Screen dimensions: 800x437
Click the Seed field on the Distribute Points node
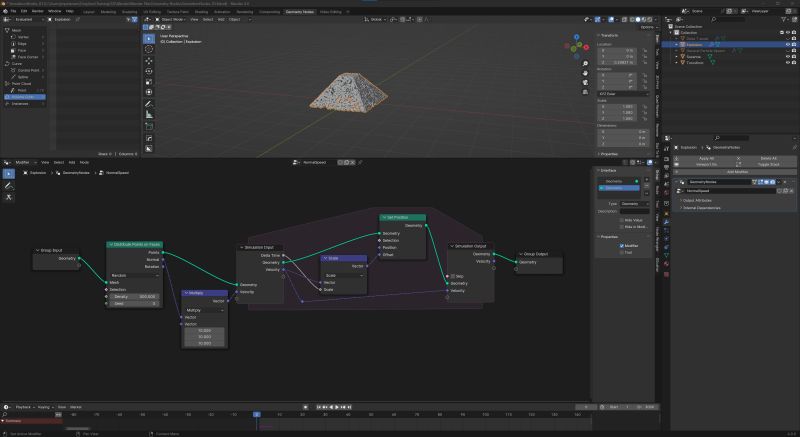pos(134,303)
